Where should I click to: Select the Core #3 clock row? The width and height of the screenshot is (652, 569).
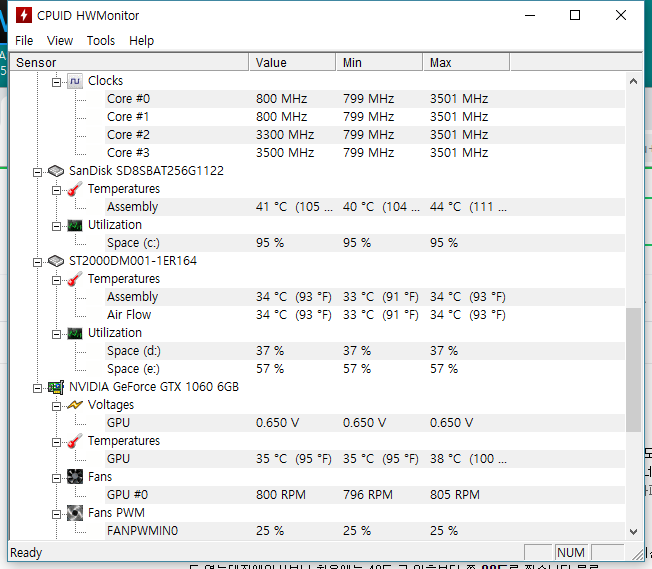pyautogui.click(x=365, y=153)
